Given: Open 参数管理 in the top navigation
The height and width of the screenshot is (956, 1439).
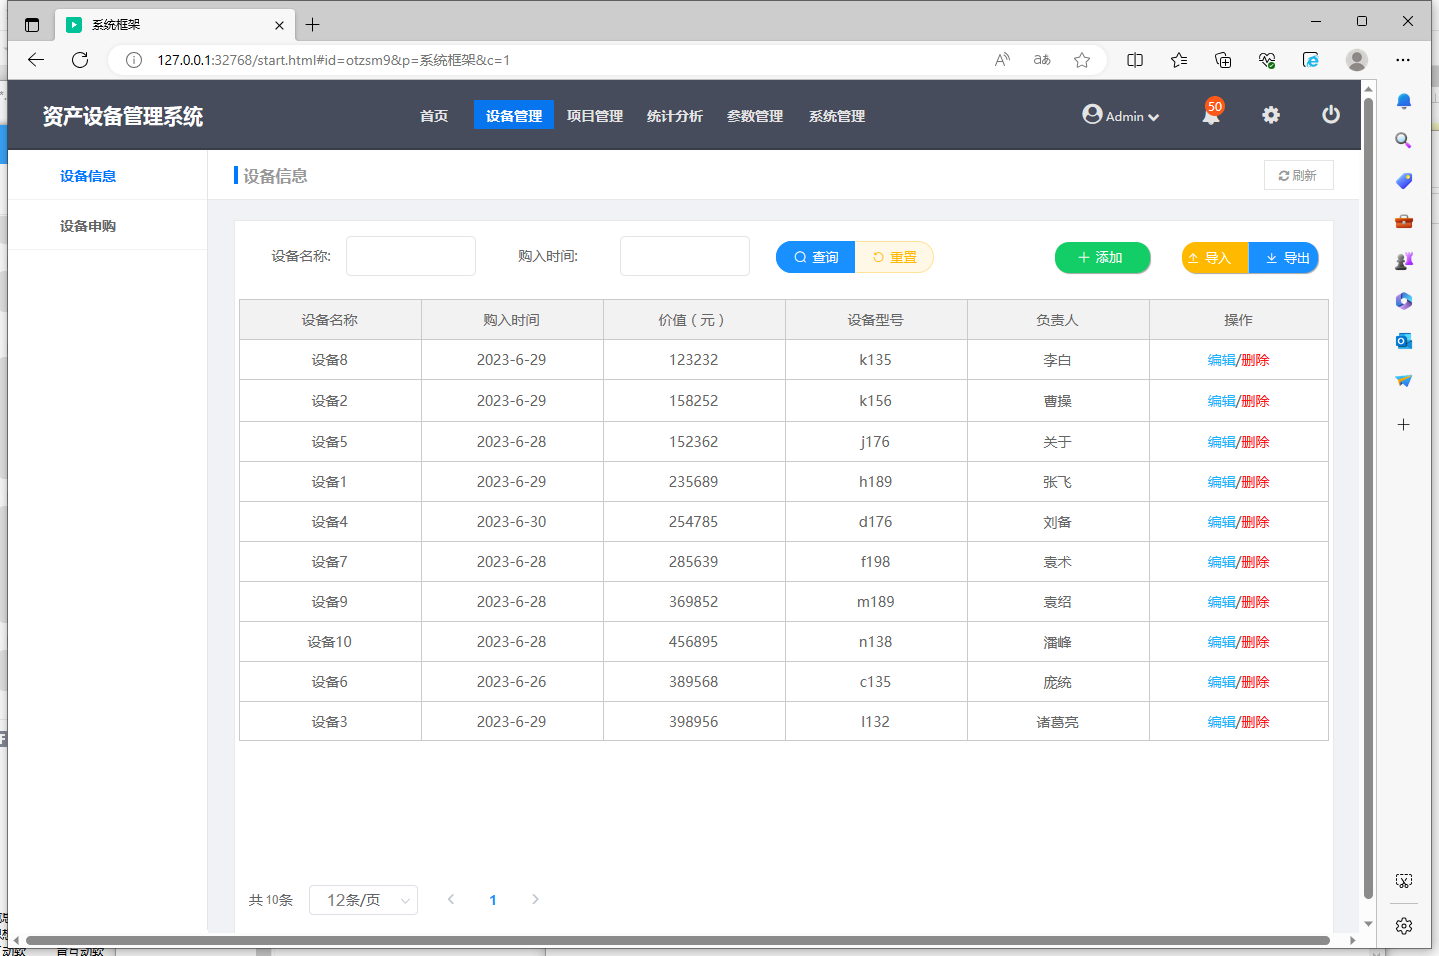Looking at the screenshot, I should (x=755, y=116).
